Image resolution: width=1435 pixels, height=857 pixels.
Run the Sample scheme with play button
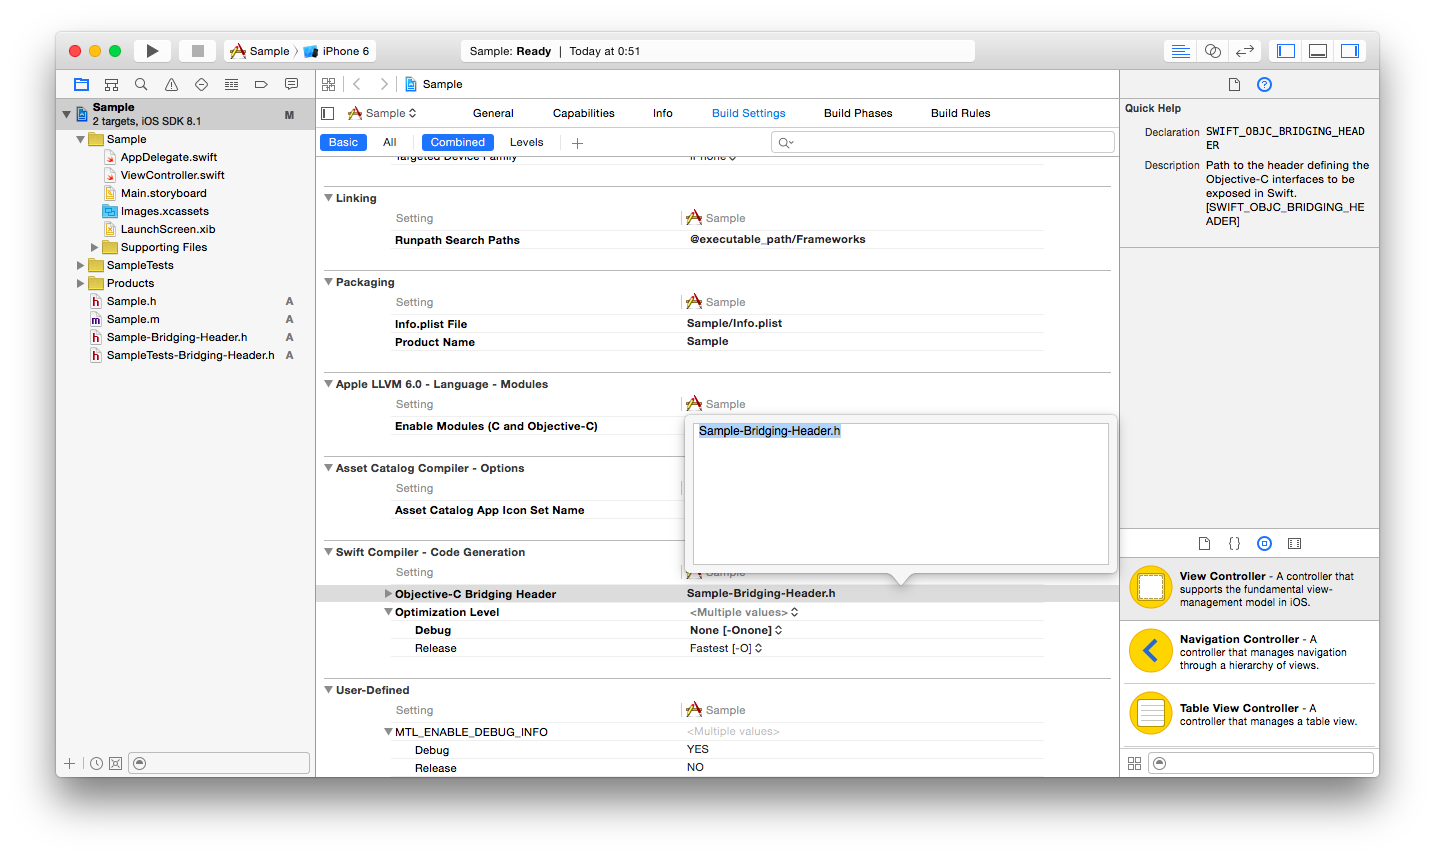(x=152, y=51)
